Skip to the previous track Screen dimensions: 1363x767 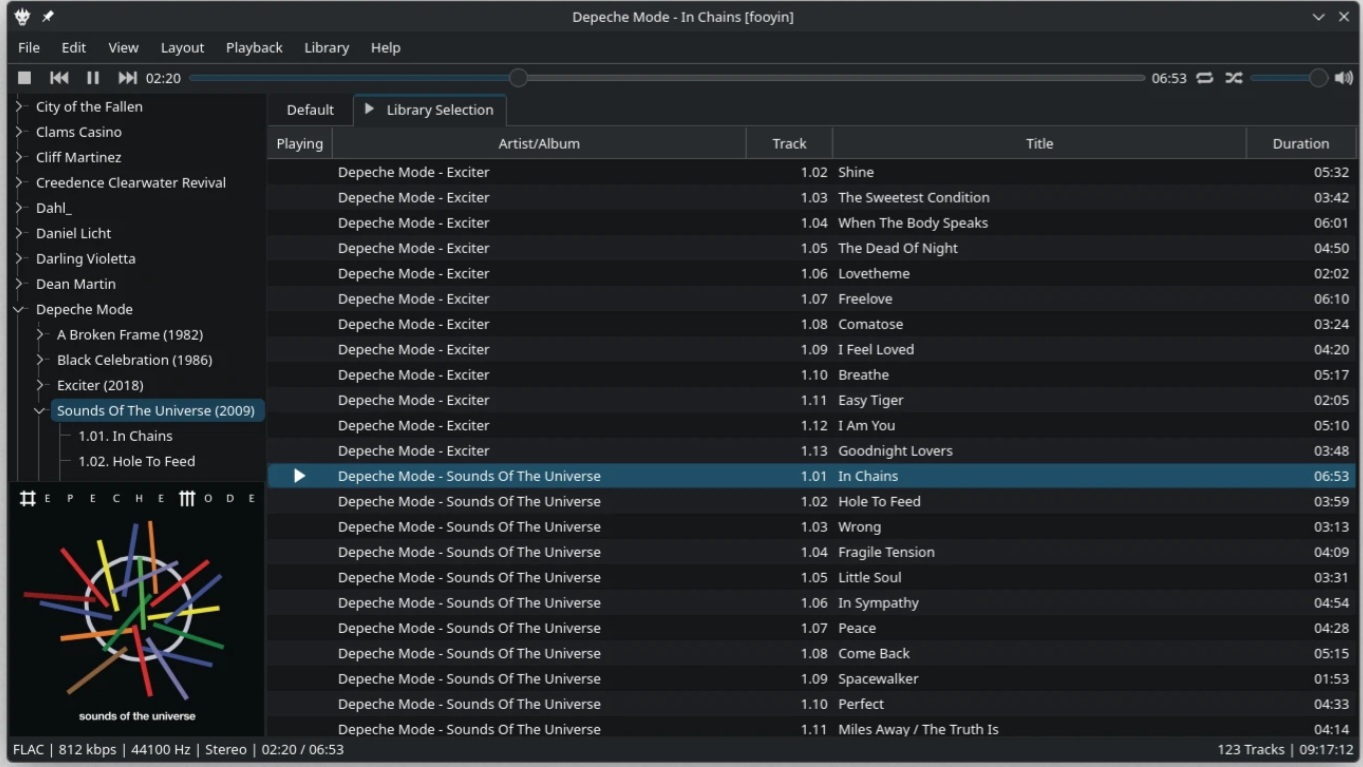[x=59, y=78]
